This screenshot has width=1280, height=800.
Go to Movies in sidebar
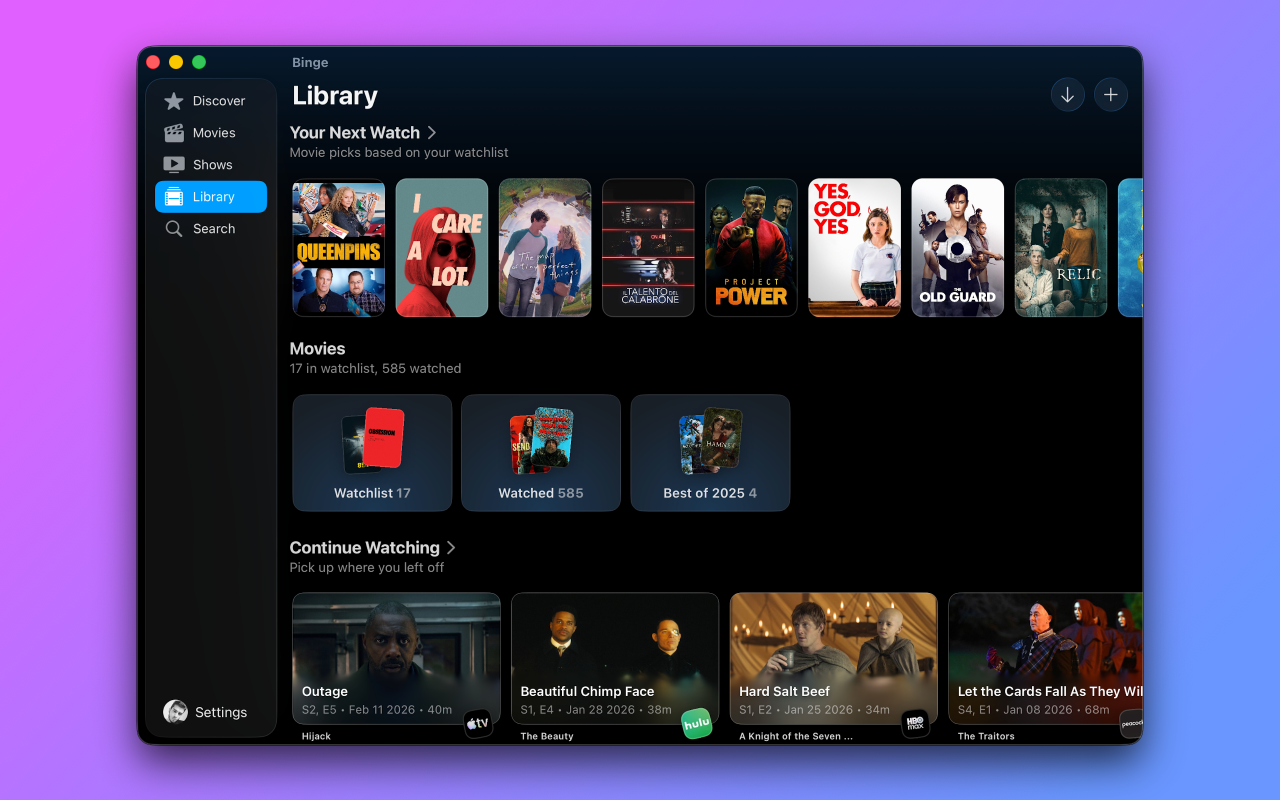click(x=211, y=133)
